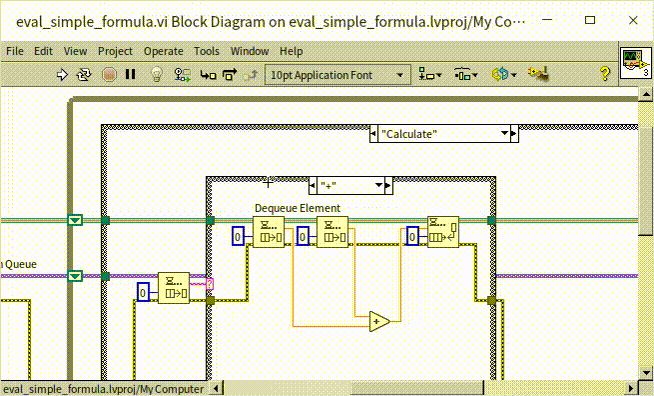Viewport: 654px width, 396px height.
Task: Open the Tools menu
Action: point(206,51)
